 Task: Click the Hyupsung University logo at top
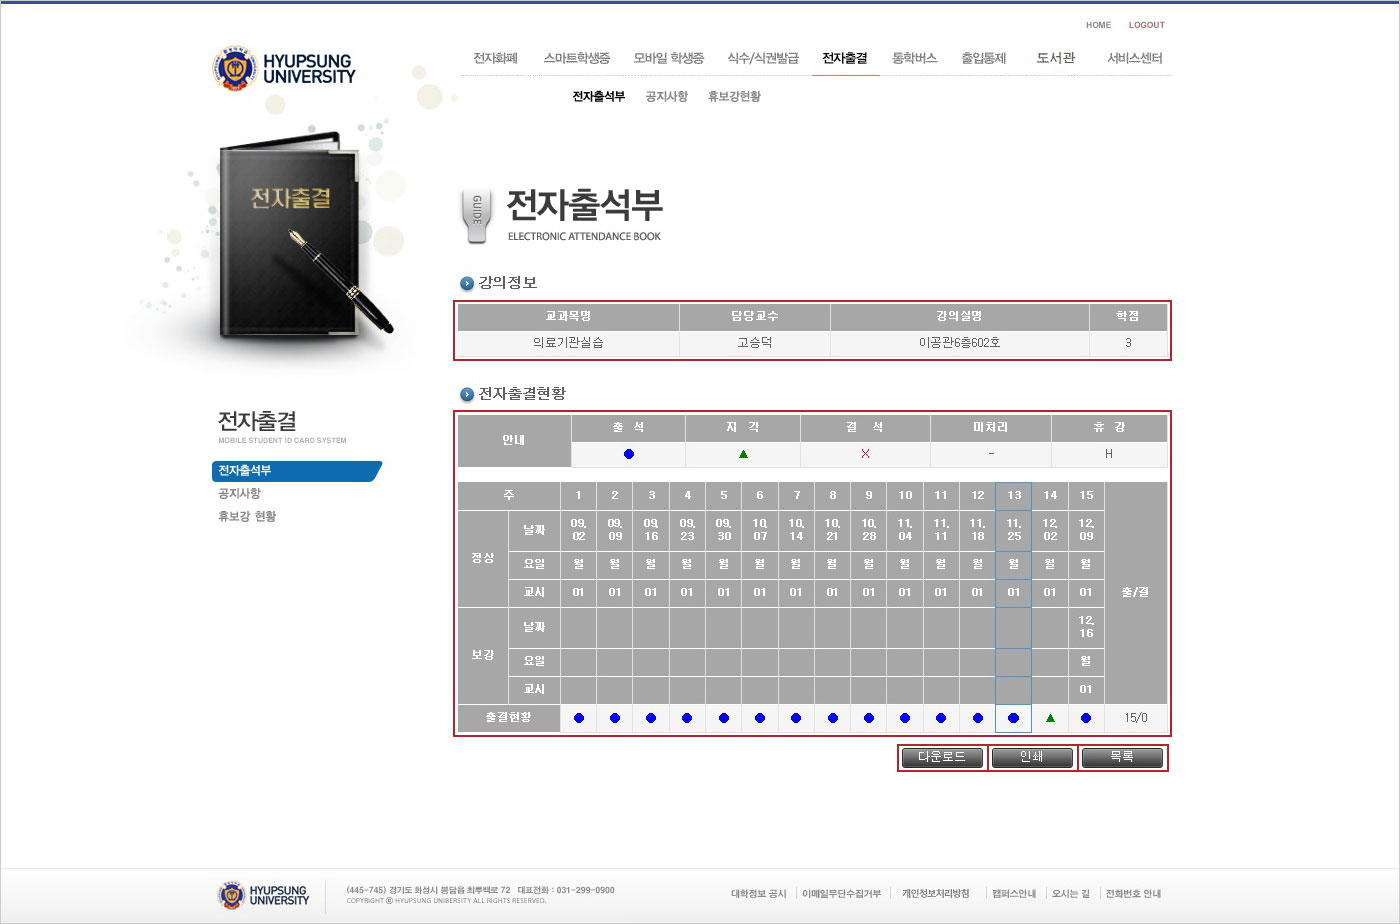pos(284,69)
